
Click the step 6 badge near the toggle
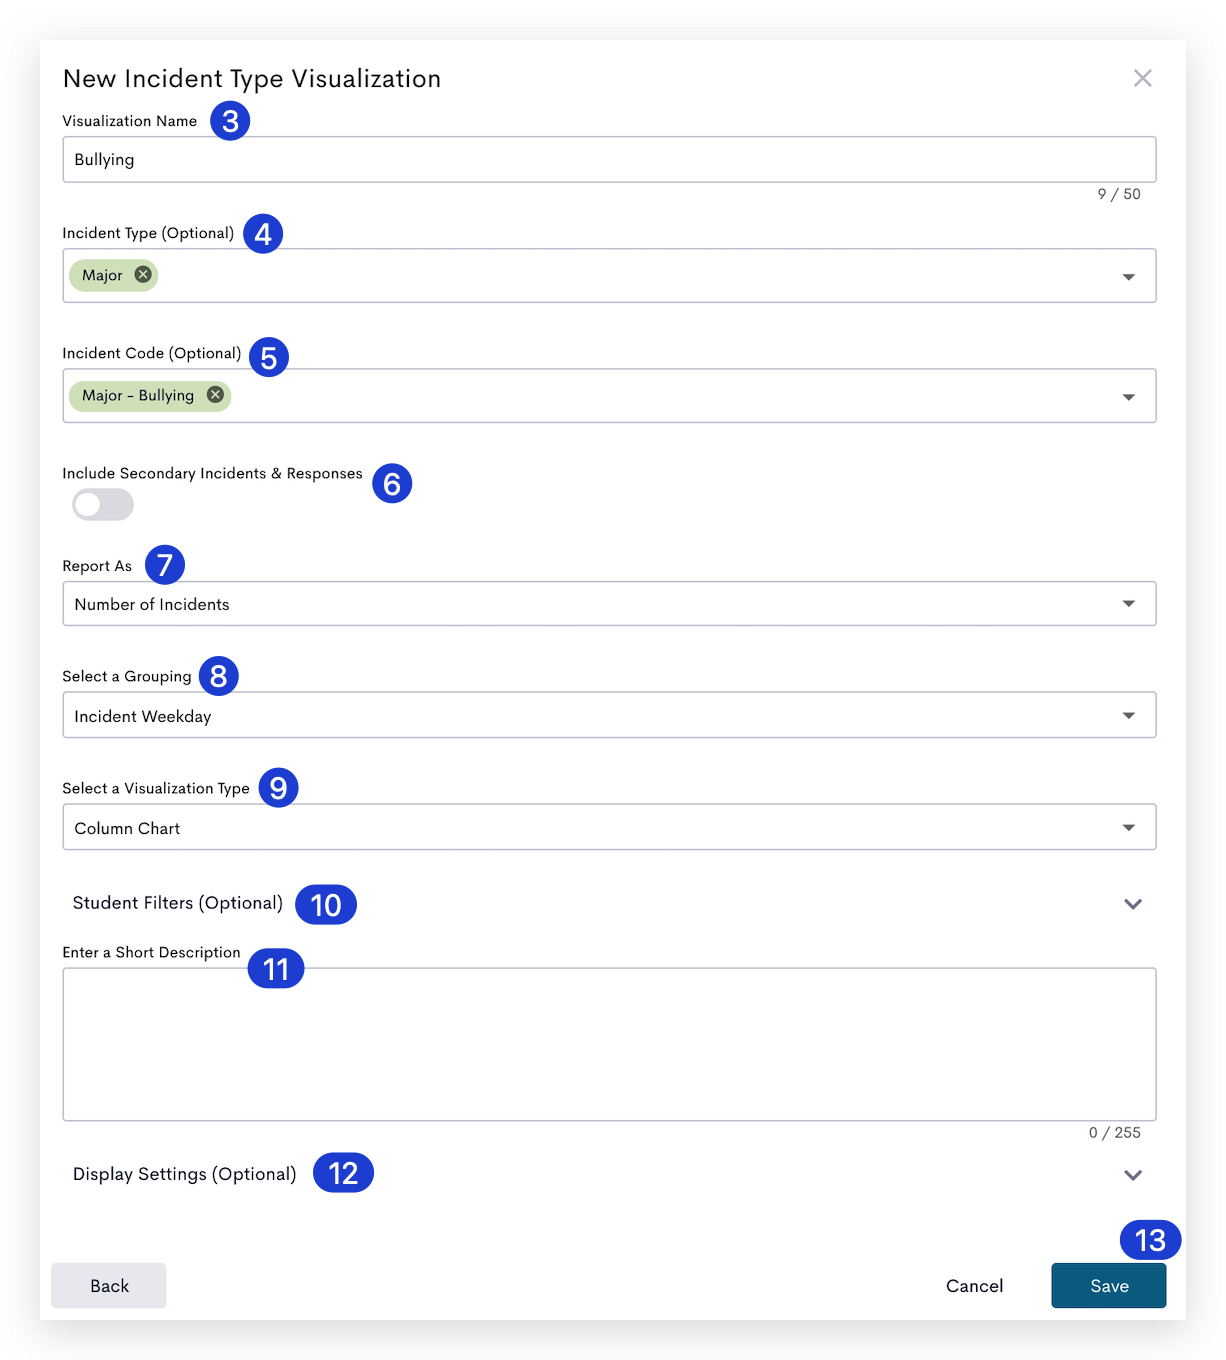pos(392,484)
